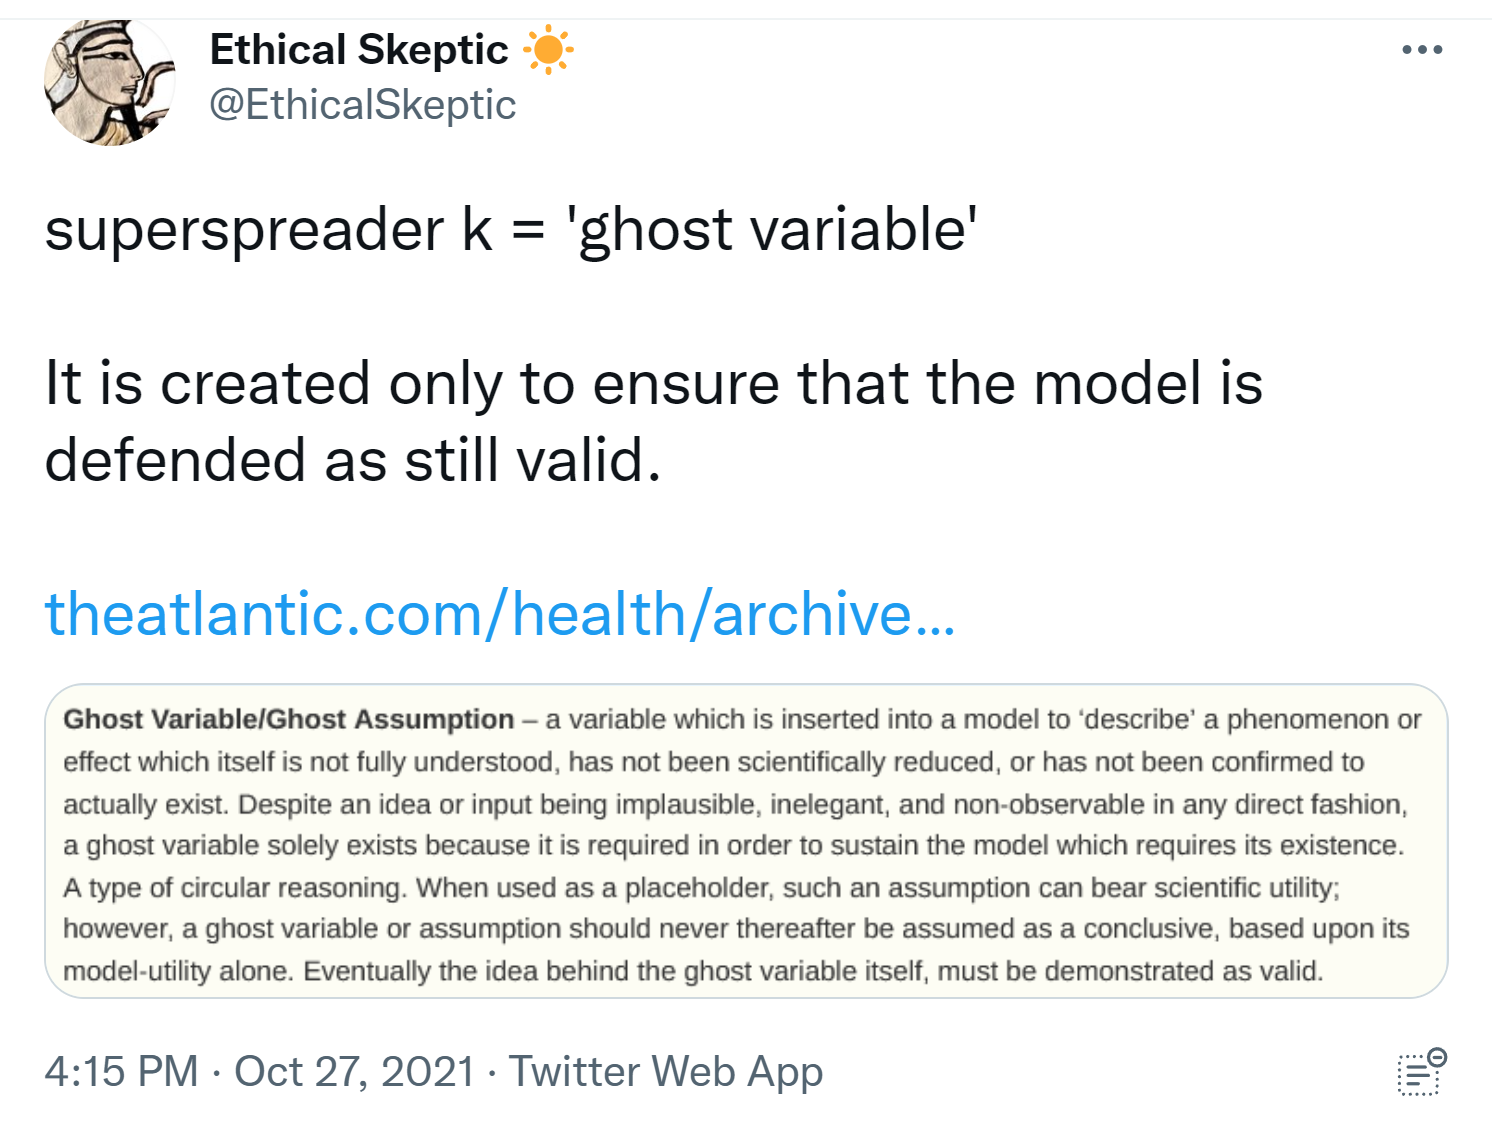Click the Oct 27, 2021 date text
This screenshot has width=1492, height=1128.
[354, 1072]
